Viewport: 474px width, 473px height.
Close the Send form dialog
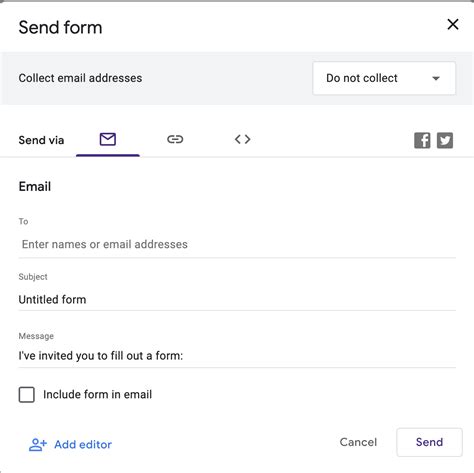453,24
